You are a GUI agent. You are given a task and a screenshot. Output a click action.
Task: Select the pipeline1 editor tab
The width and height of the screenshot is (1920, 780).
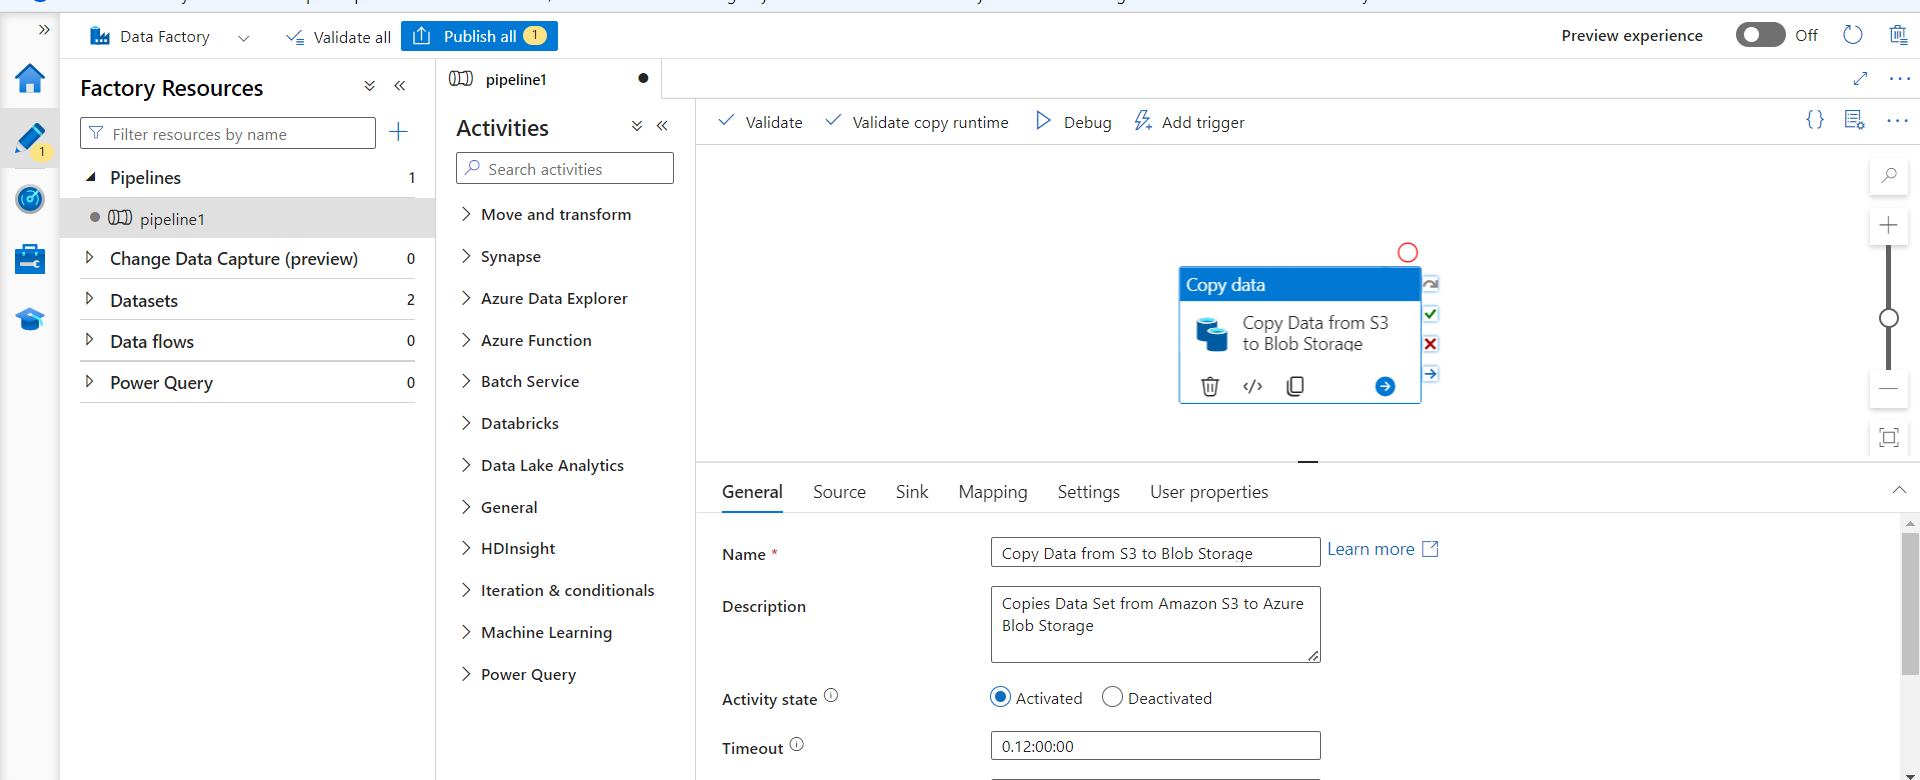(x=549, y=79)
